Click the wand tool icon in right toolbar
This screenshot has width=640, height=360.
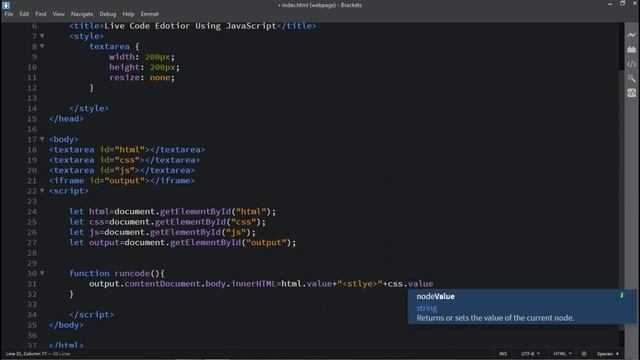pyautogui.click(x=631, y=78)
